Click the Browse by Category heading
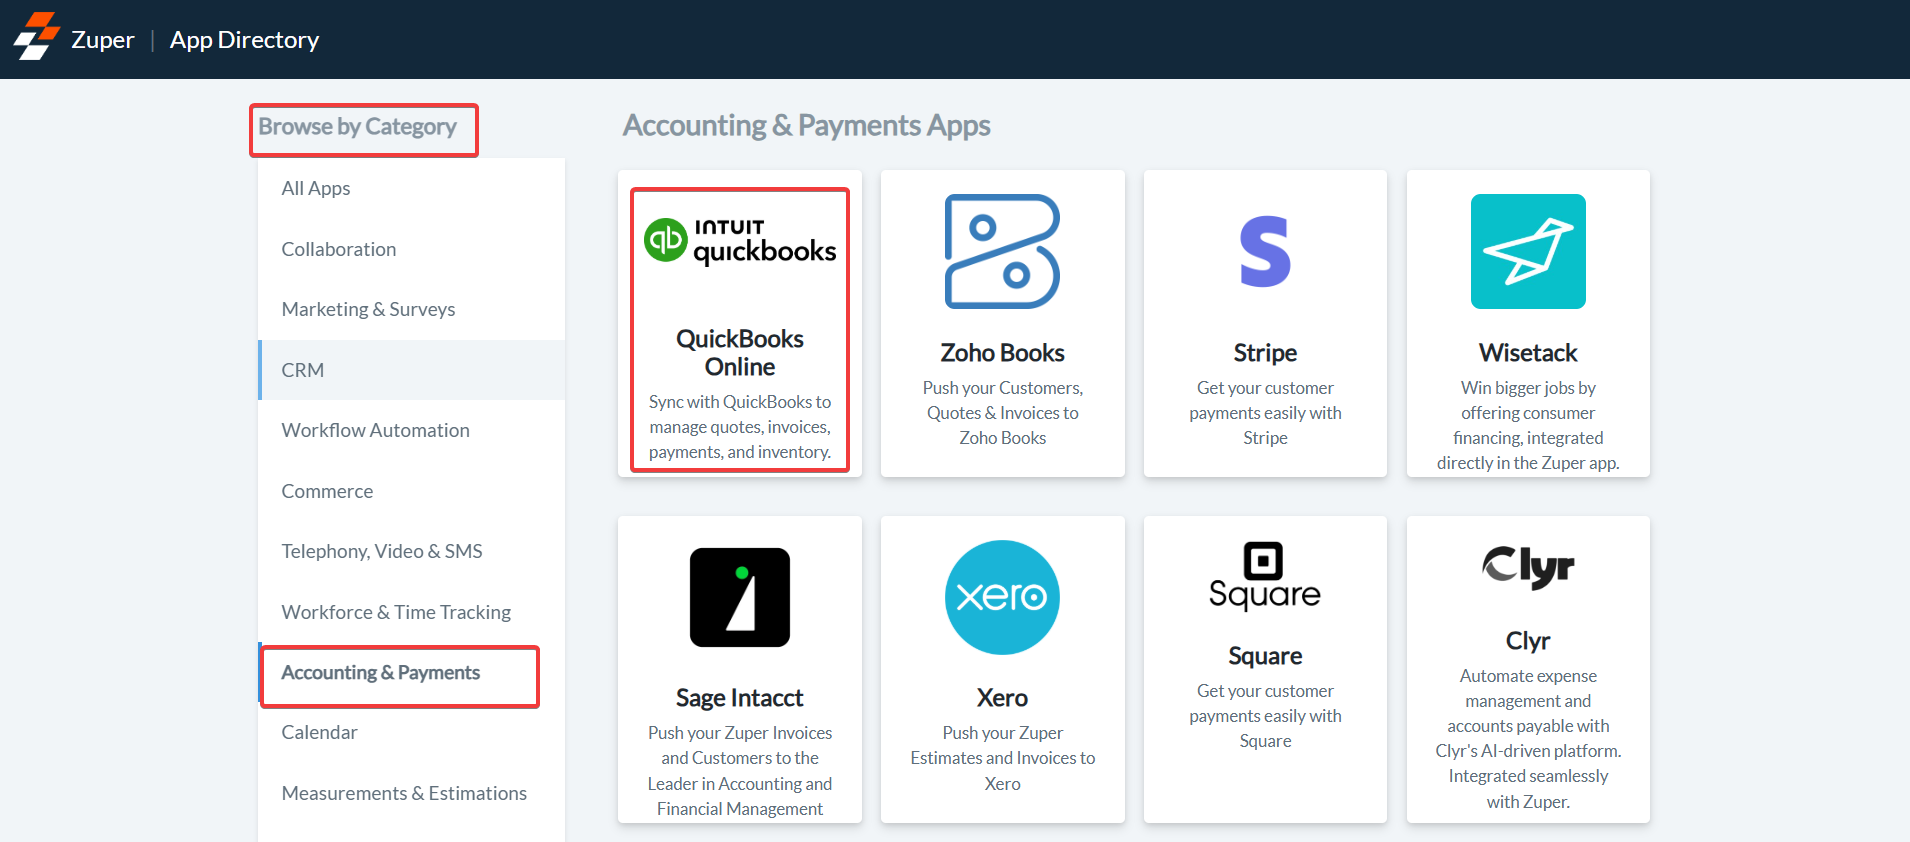The height and width of the screenshot is (842, 1910). 357,127
